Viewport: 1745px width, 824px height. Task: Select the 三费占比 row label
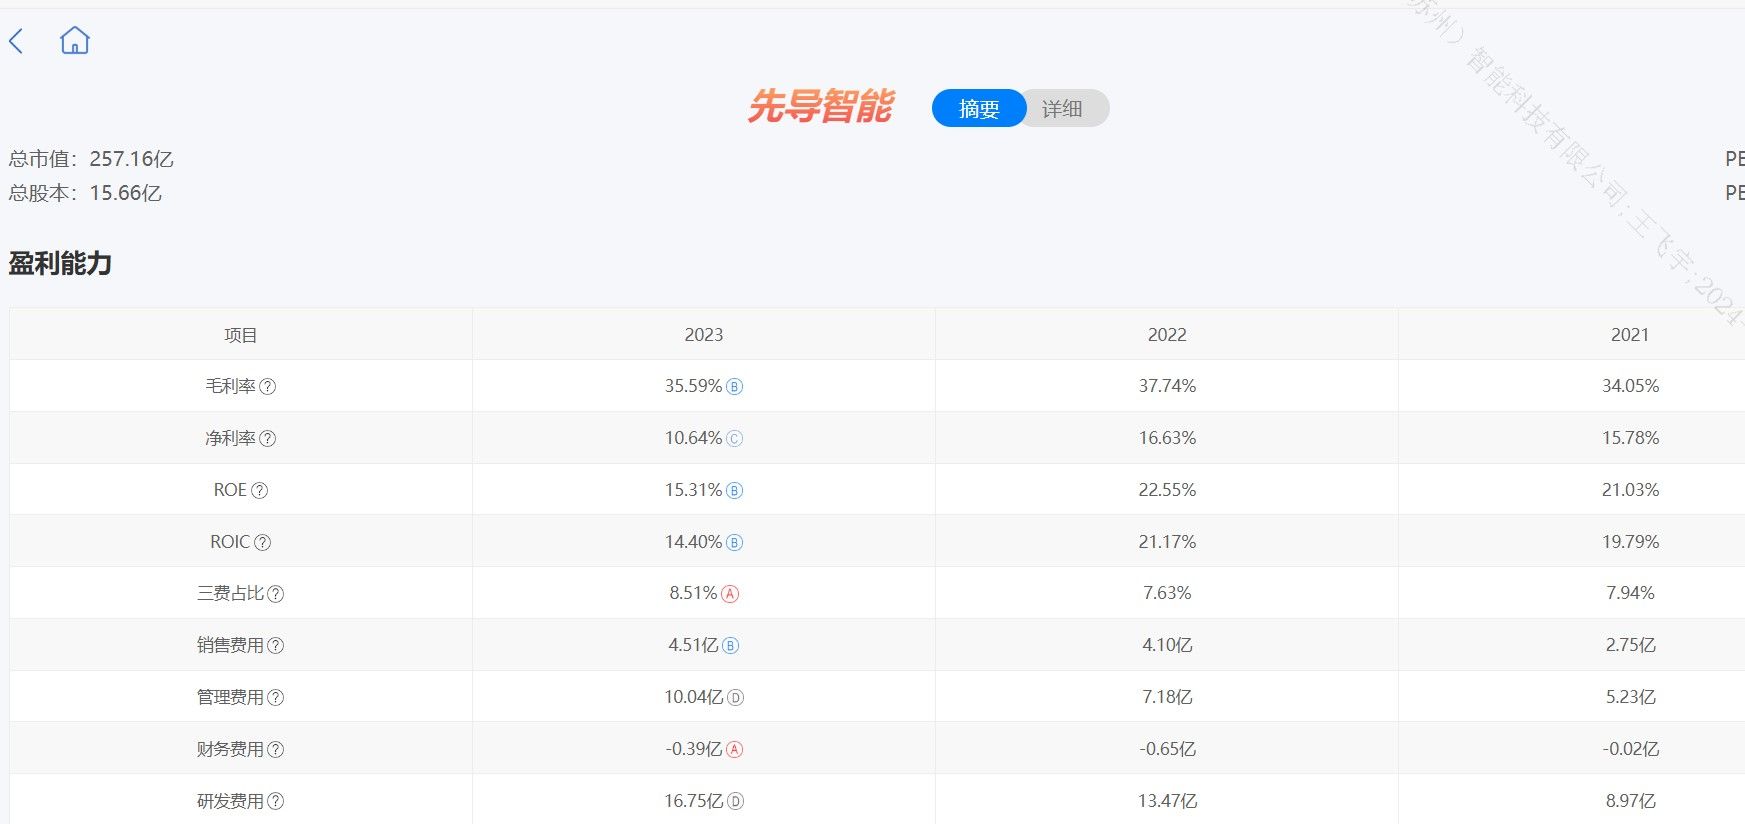(x=231, y=593)
